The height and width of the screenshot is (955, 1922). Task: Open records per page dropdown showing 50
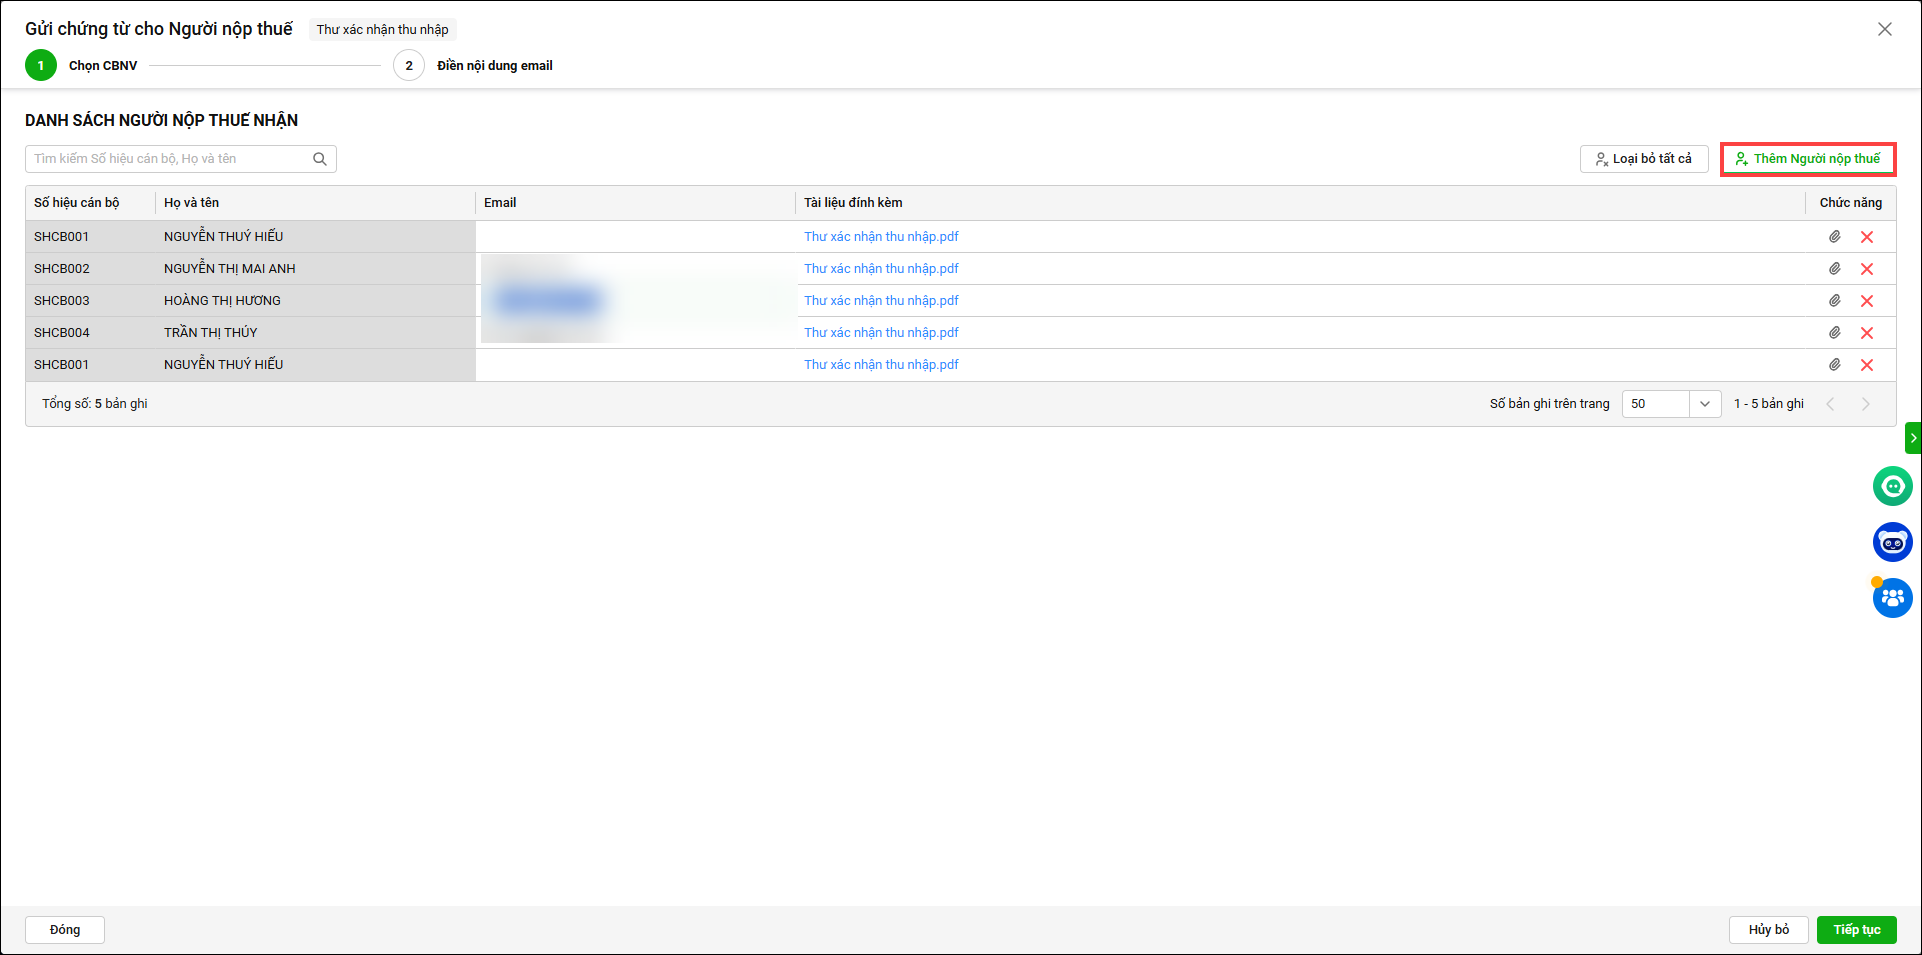point(1671,404)
